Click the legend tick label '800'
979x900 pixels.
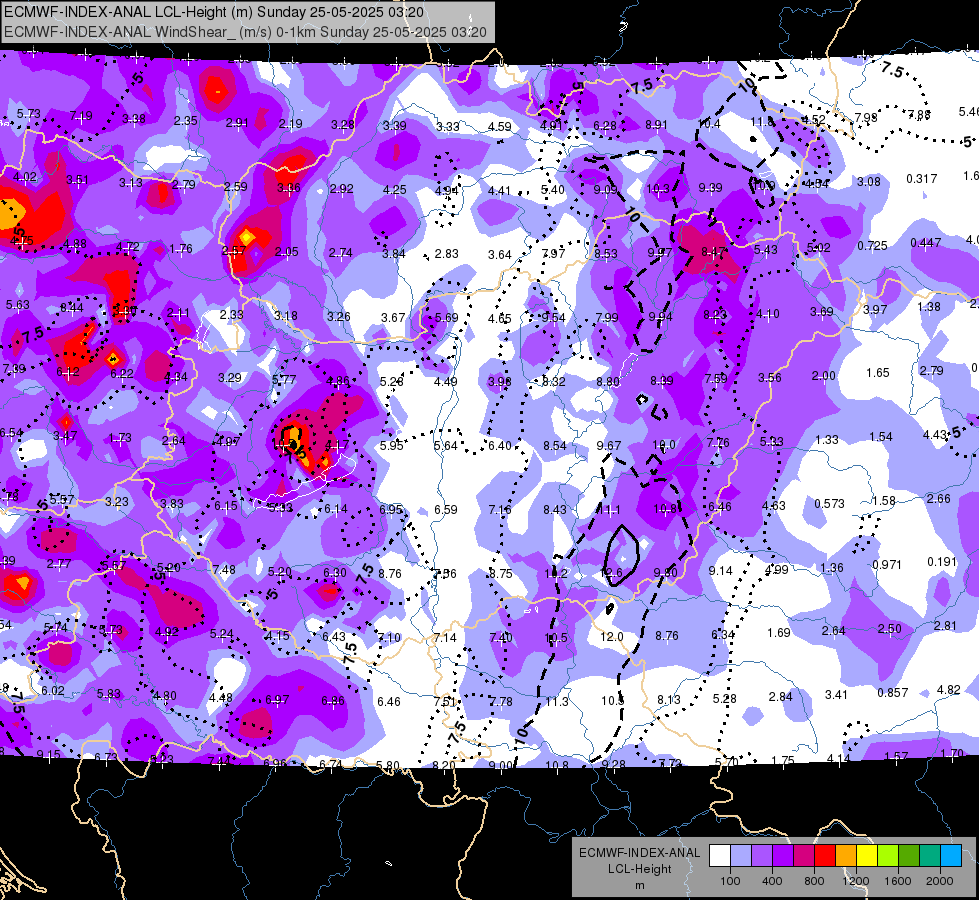tap(814, 881)
